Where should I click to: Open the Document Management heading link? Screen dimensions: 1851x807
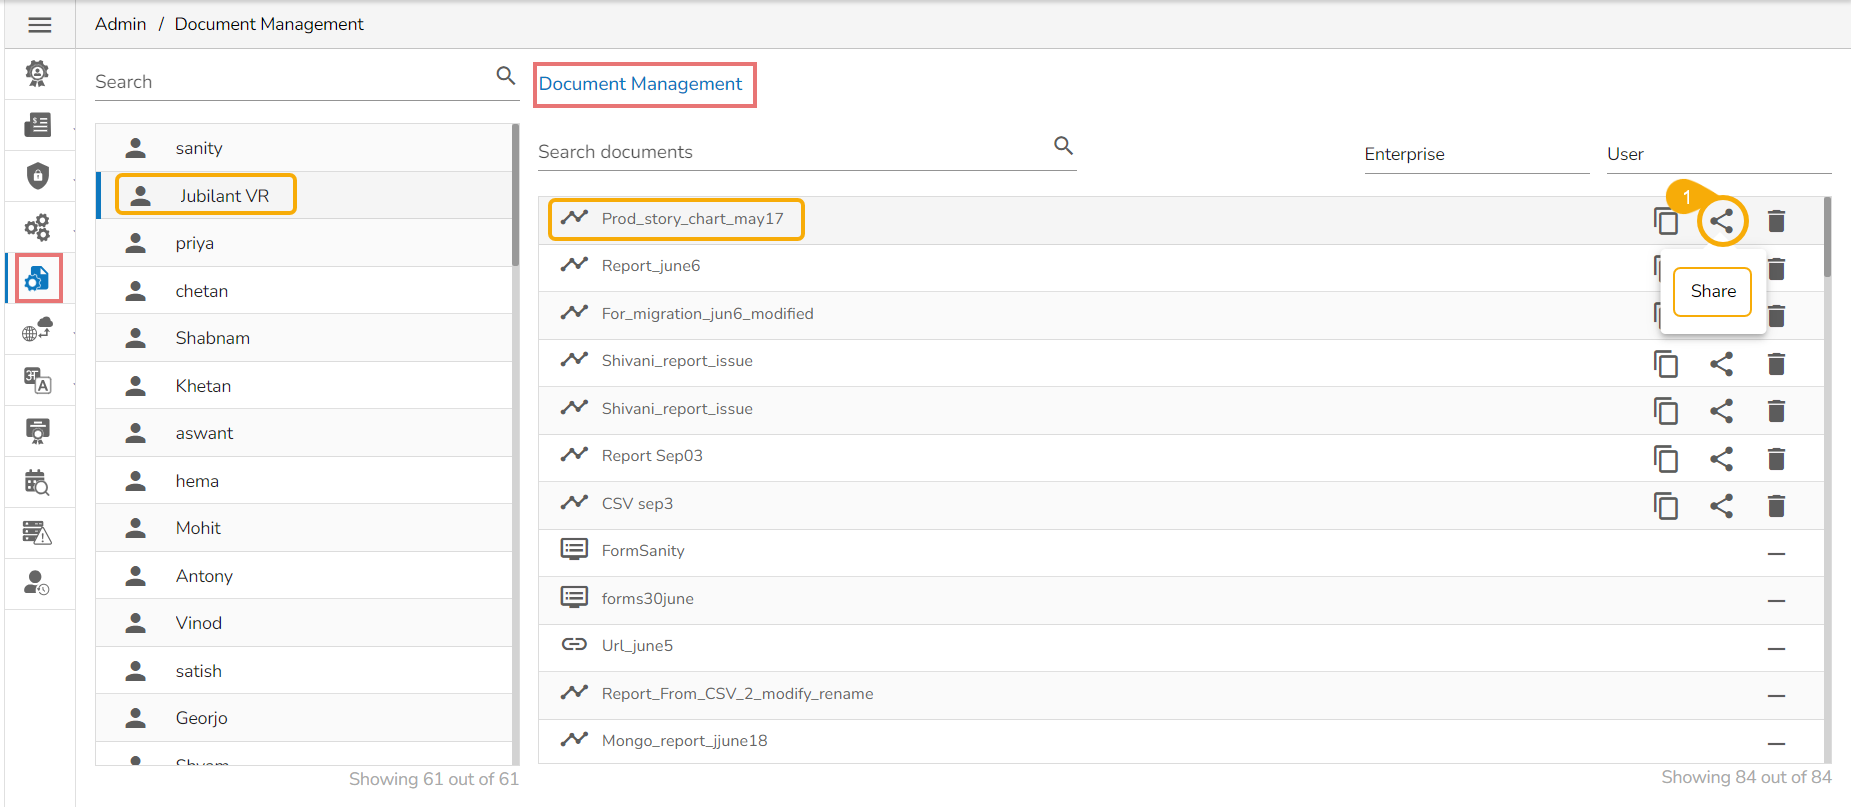coord(641,84)
